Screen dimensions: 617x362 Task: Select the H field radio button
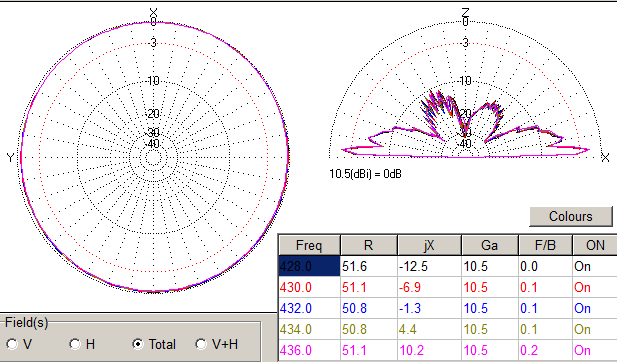point(75,344)
